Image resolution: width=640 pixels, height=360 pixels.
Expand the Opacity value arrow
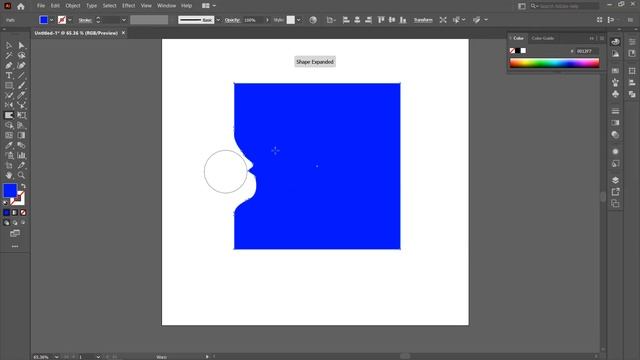(x=267, y=20)
